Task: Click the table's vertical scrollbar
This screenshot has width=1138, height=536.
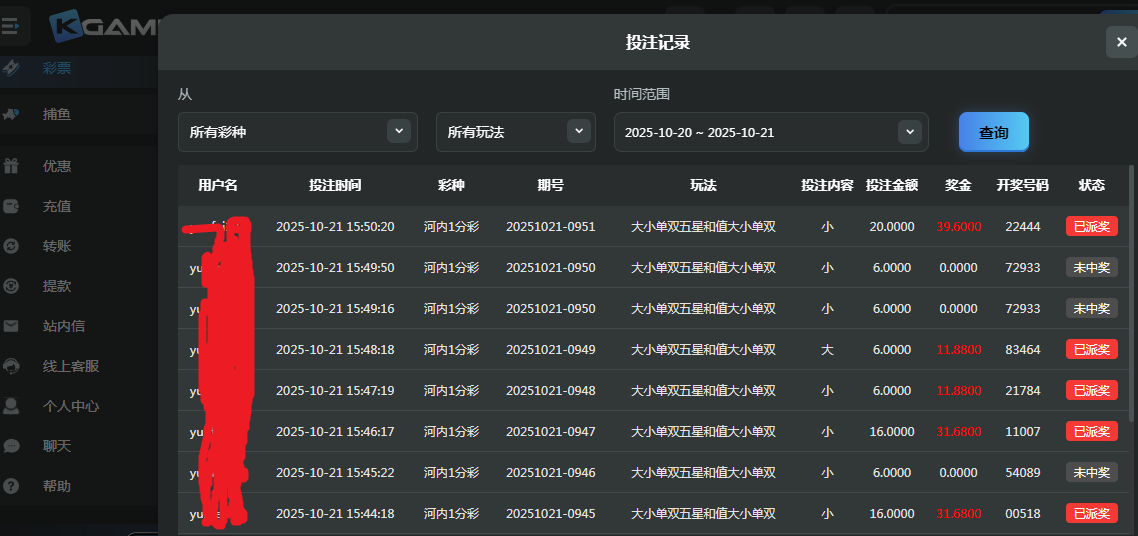Action: [1131, 300]
